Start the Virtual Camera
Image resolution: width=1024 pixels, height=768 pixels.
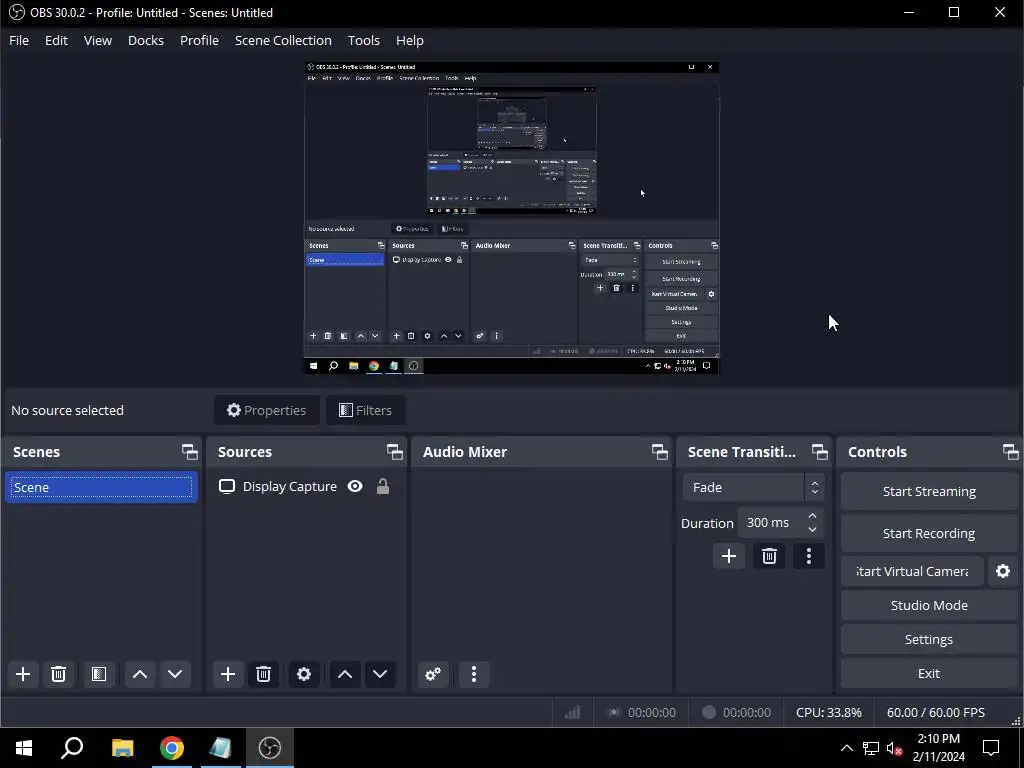click(912, 571)
